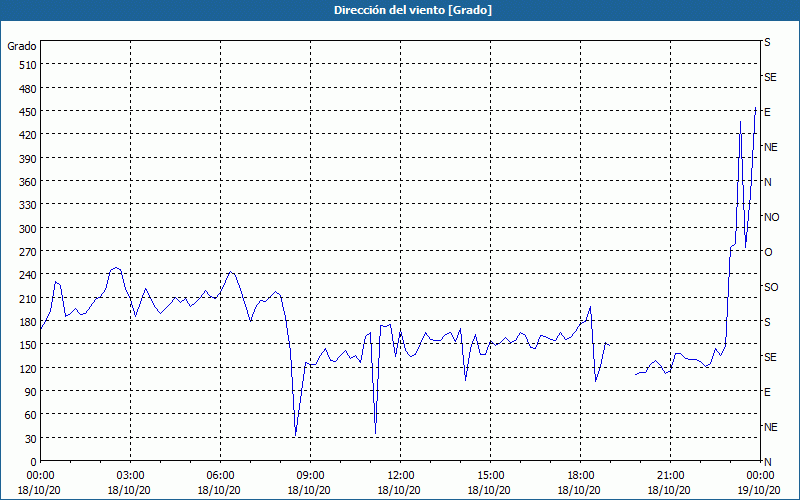Click the 150 y-axis value
The height and width of the screenshot is (500, 800).
(28, 345)
